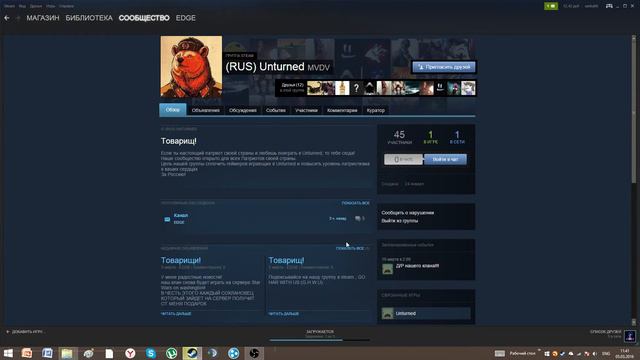Open СПИСОК ДРУЗЕЙ friends list
This screenshot has width=640, height=360.
tap(606, 332)
